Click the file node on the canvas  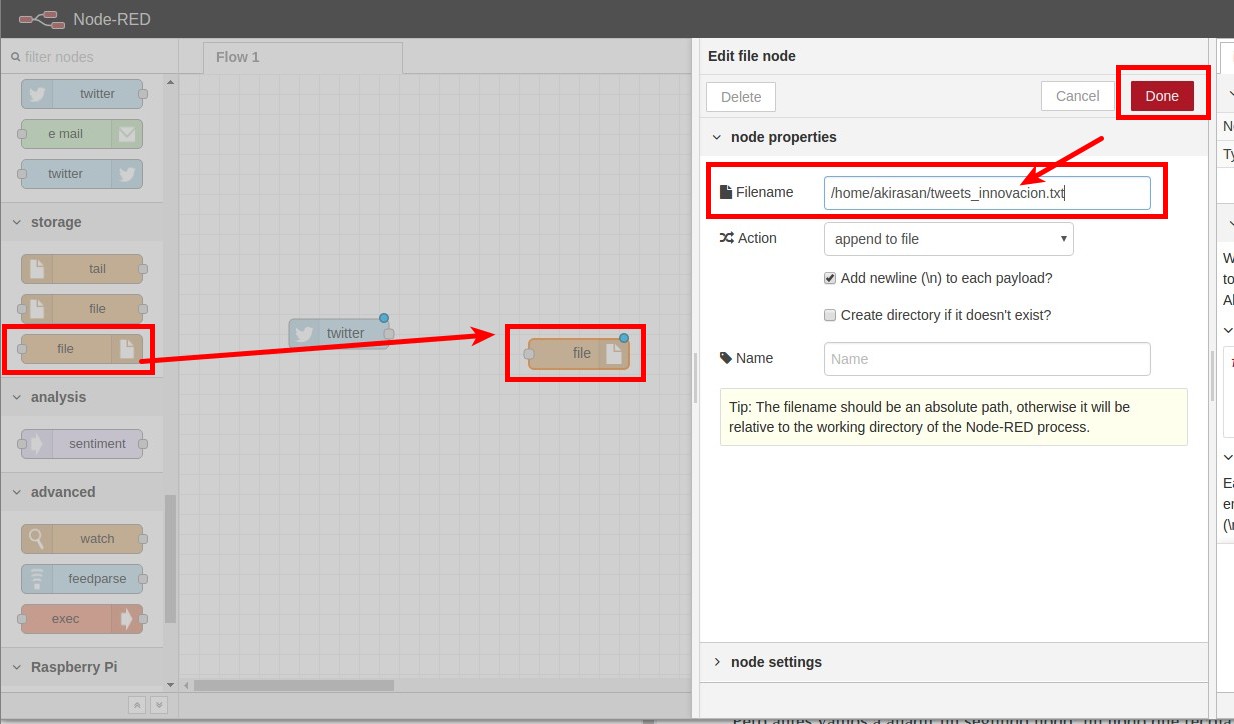click(578, 353)
